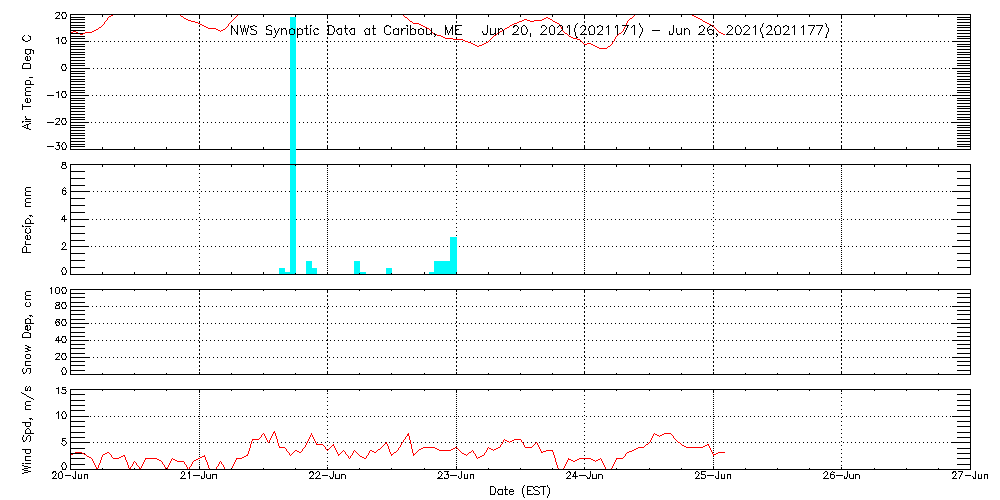Click the "Air Temp, Deg C" axis label
Screen dimensions: 1000x500
[x=27, y=83]
